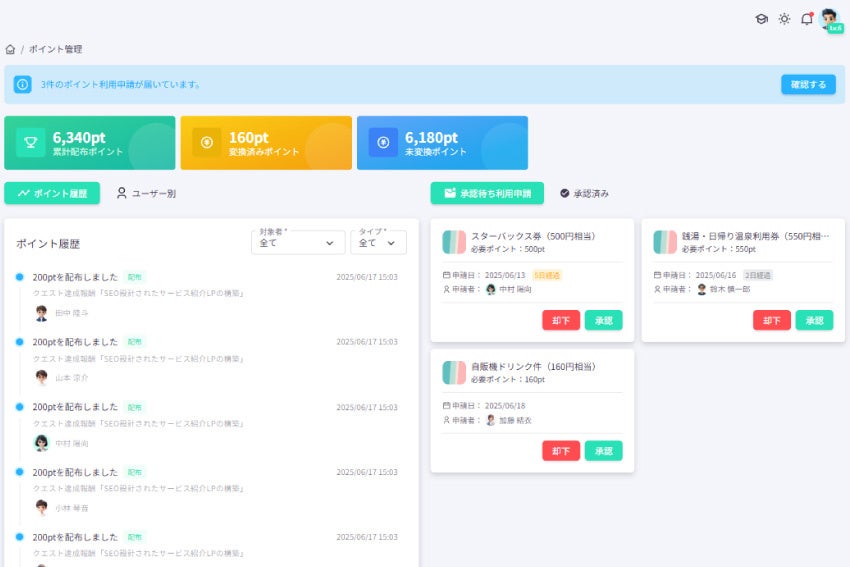This screenshot has height=567, width=850.
Task: Approve the スターバックス券 request with 承認
Action: pyautogui.click(x=603, y=320)
